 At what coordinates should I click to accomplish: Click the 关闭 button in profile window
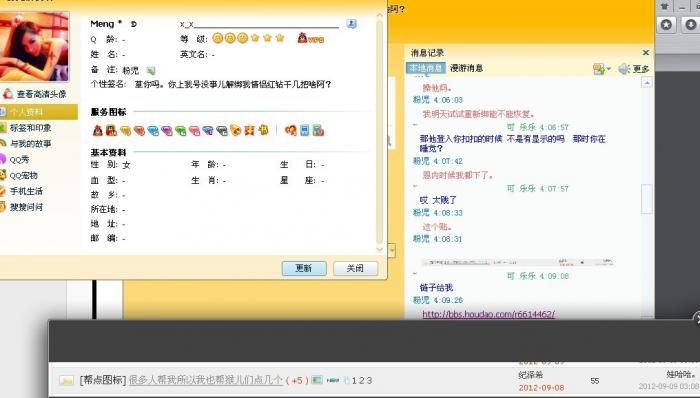pos(355,268)
